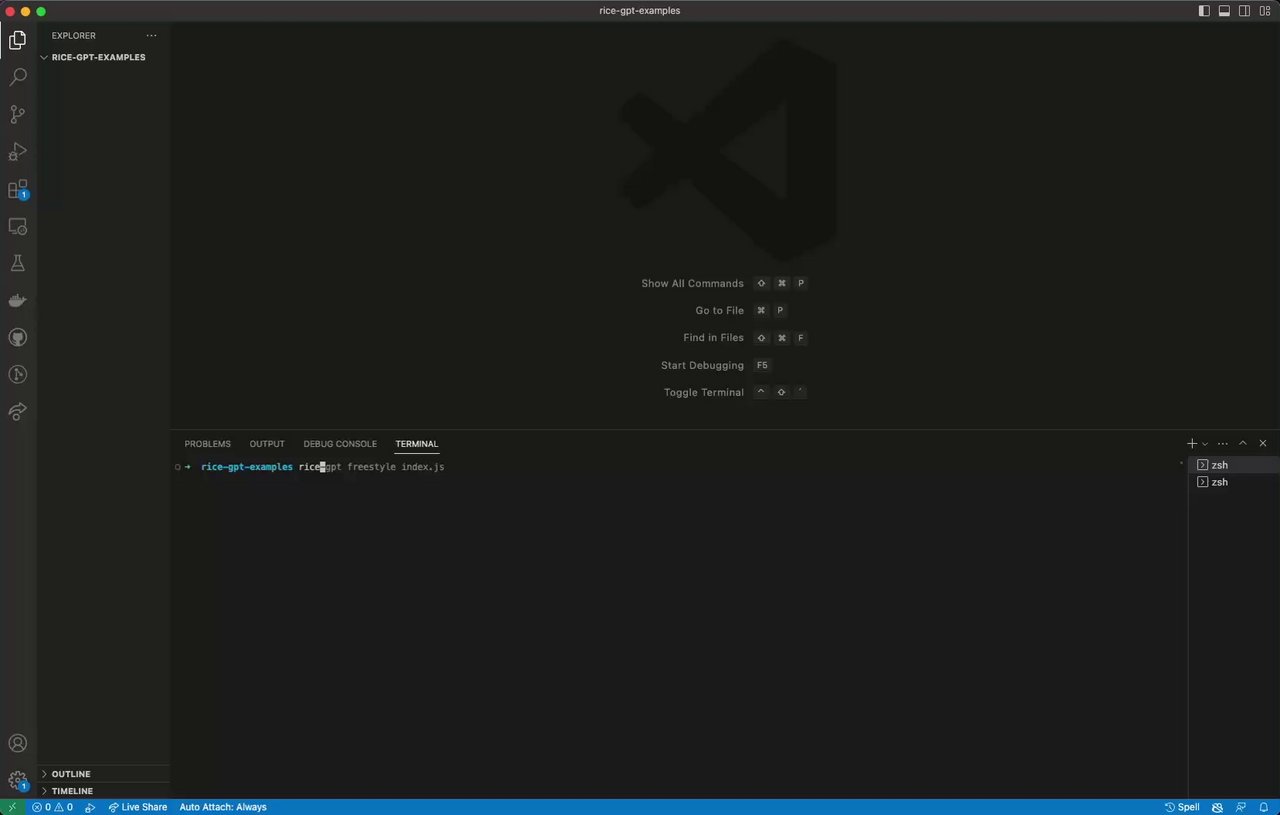Open the Live Share arrow icon in activity bar
Image resolution: width=1280 pixels, height=815 pixels.
click(18, 411)
